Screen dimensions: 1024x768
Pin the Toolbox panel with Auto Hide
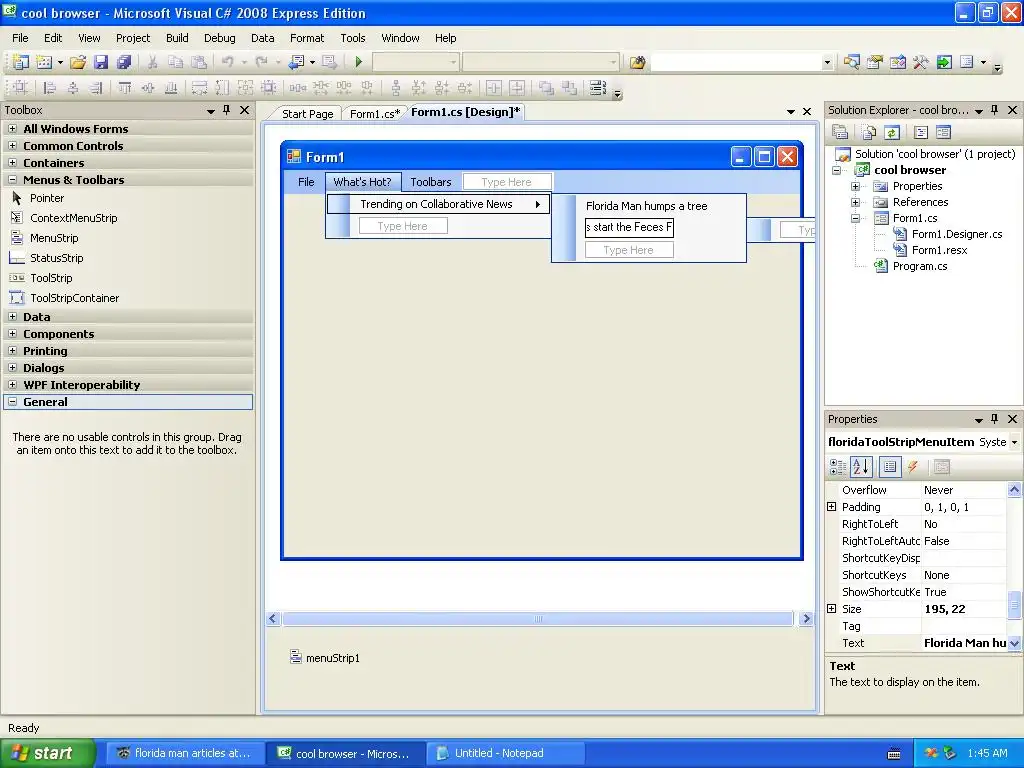pyautogui.click(x=227, y=110)
